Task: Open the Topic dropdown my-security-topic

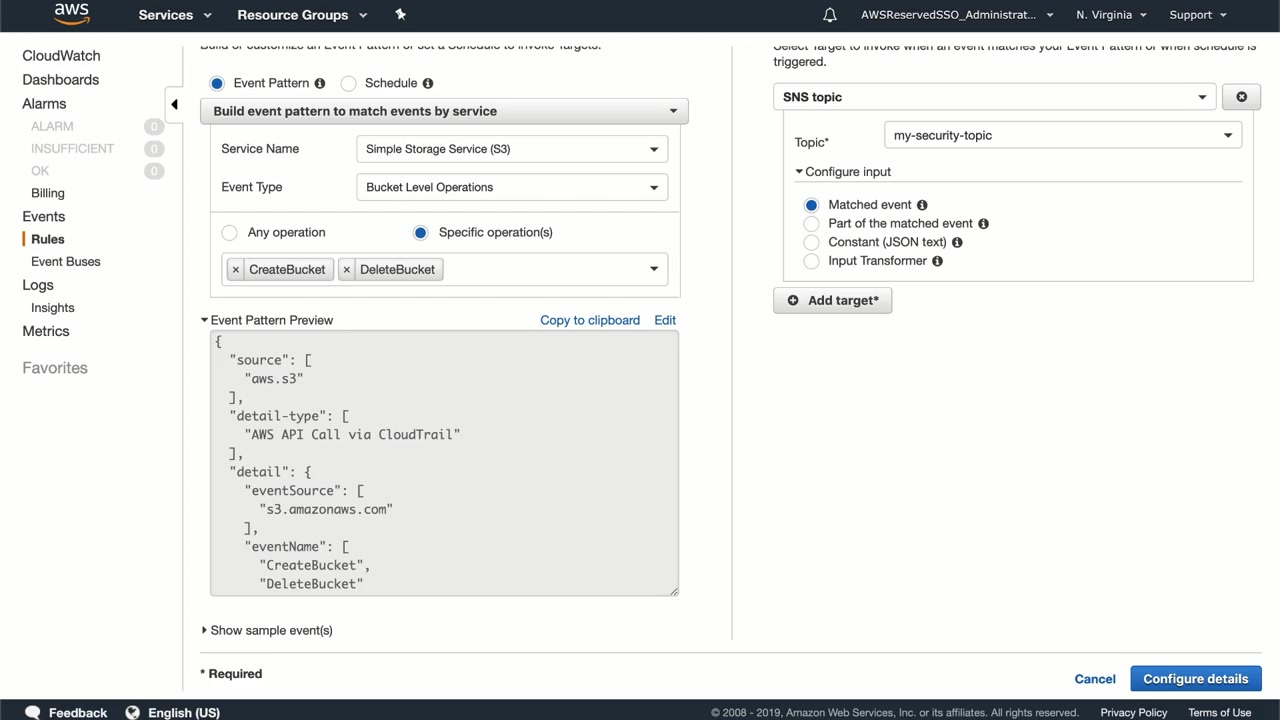Action: tap(1062, 135)
